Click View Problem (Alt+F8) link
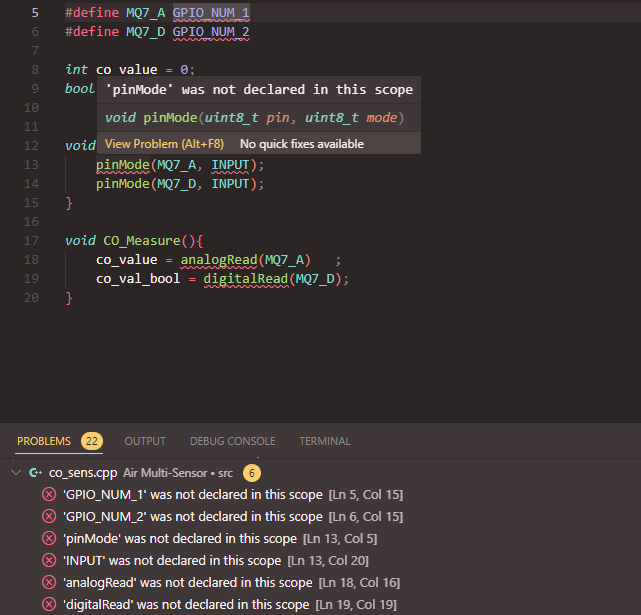Screen dimensions: 641x615 tap(164, 144)
